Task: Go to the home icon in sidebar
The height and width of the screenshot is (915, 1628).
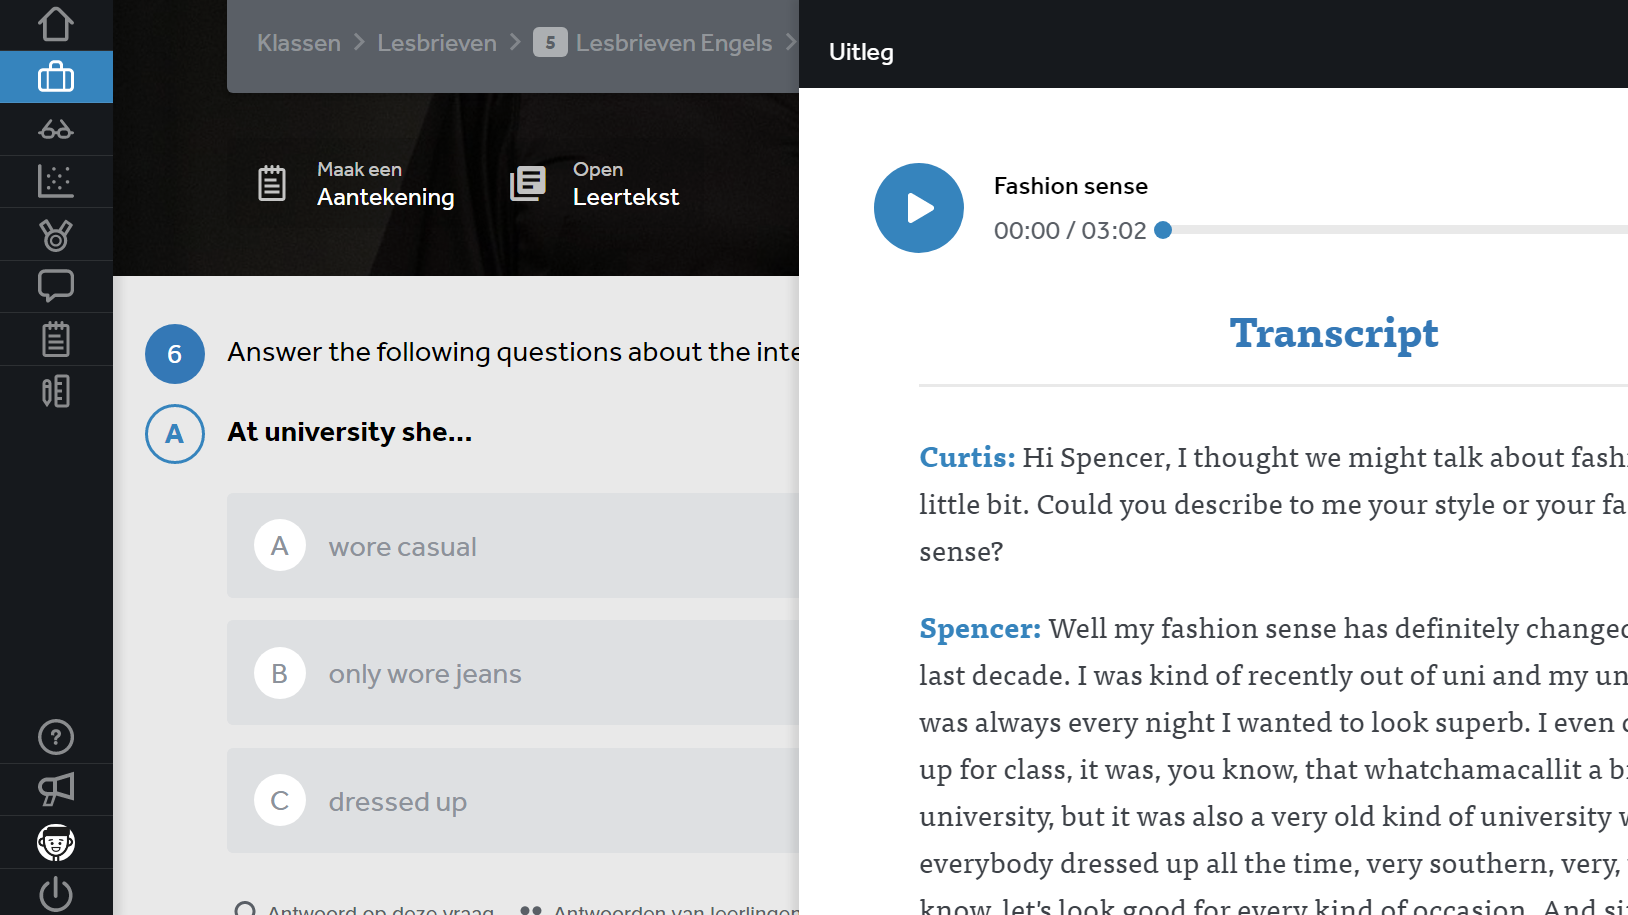Action: pyautogui.click(x=56, y=24)
